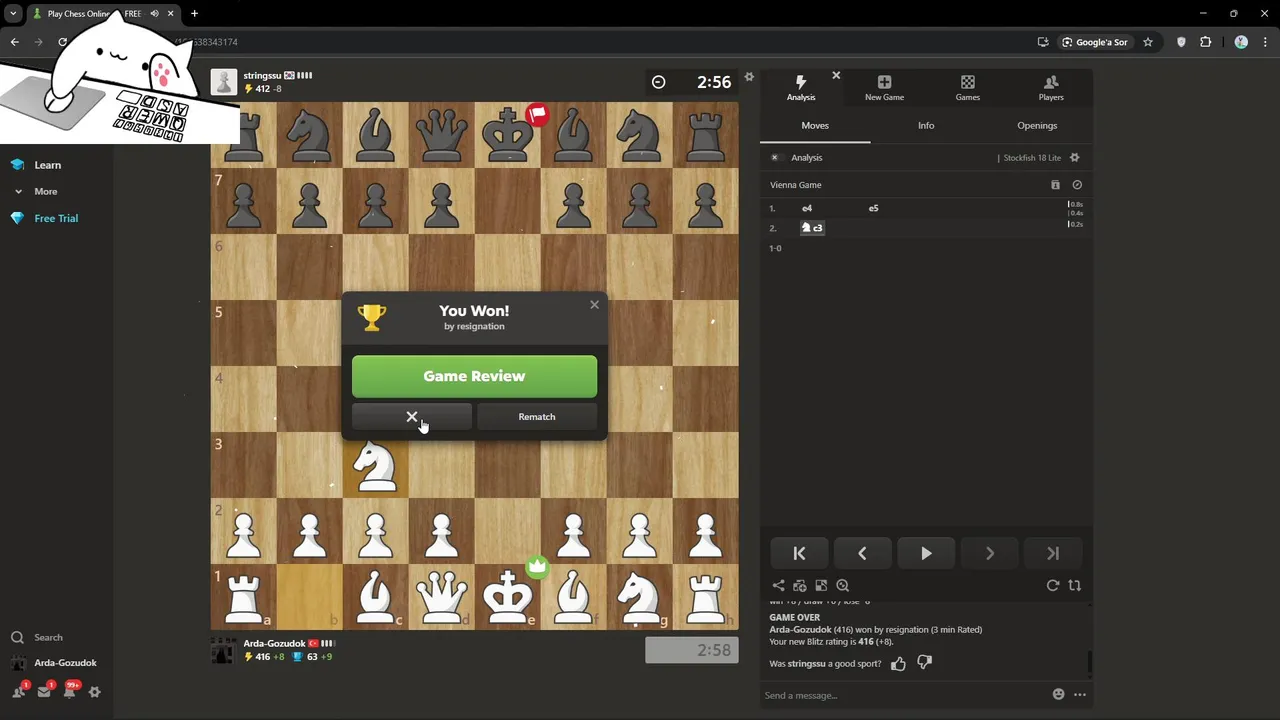The width and height of the screenshot is (1280, 720).
Task: Select move e5 in move list
Action: click(873, 208)
